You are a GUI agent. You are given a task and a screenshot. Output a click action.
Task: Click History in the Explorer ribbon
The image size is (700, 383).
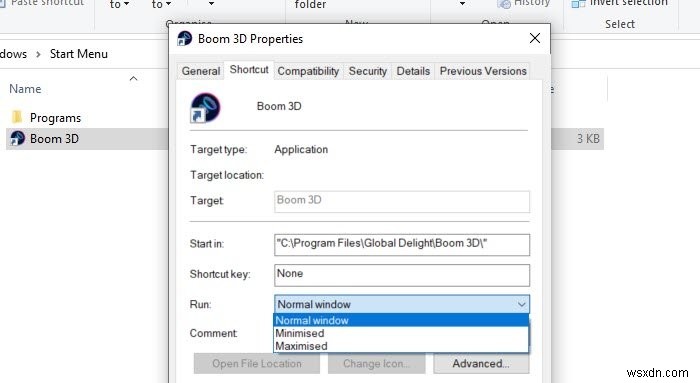pos(523,3)
